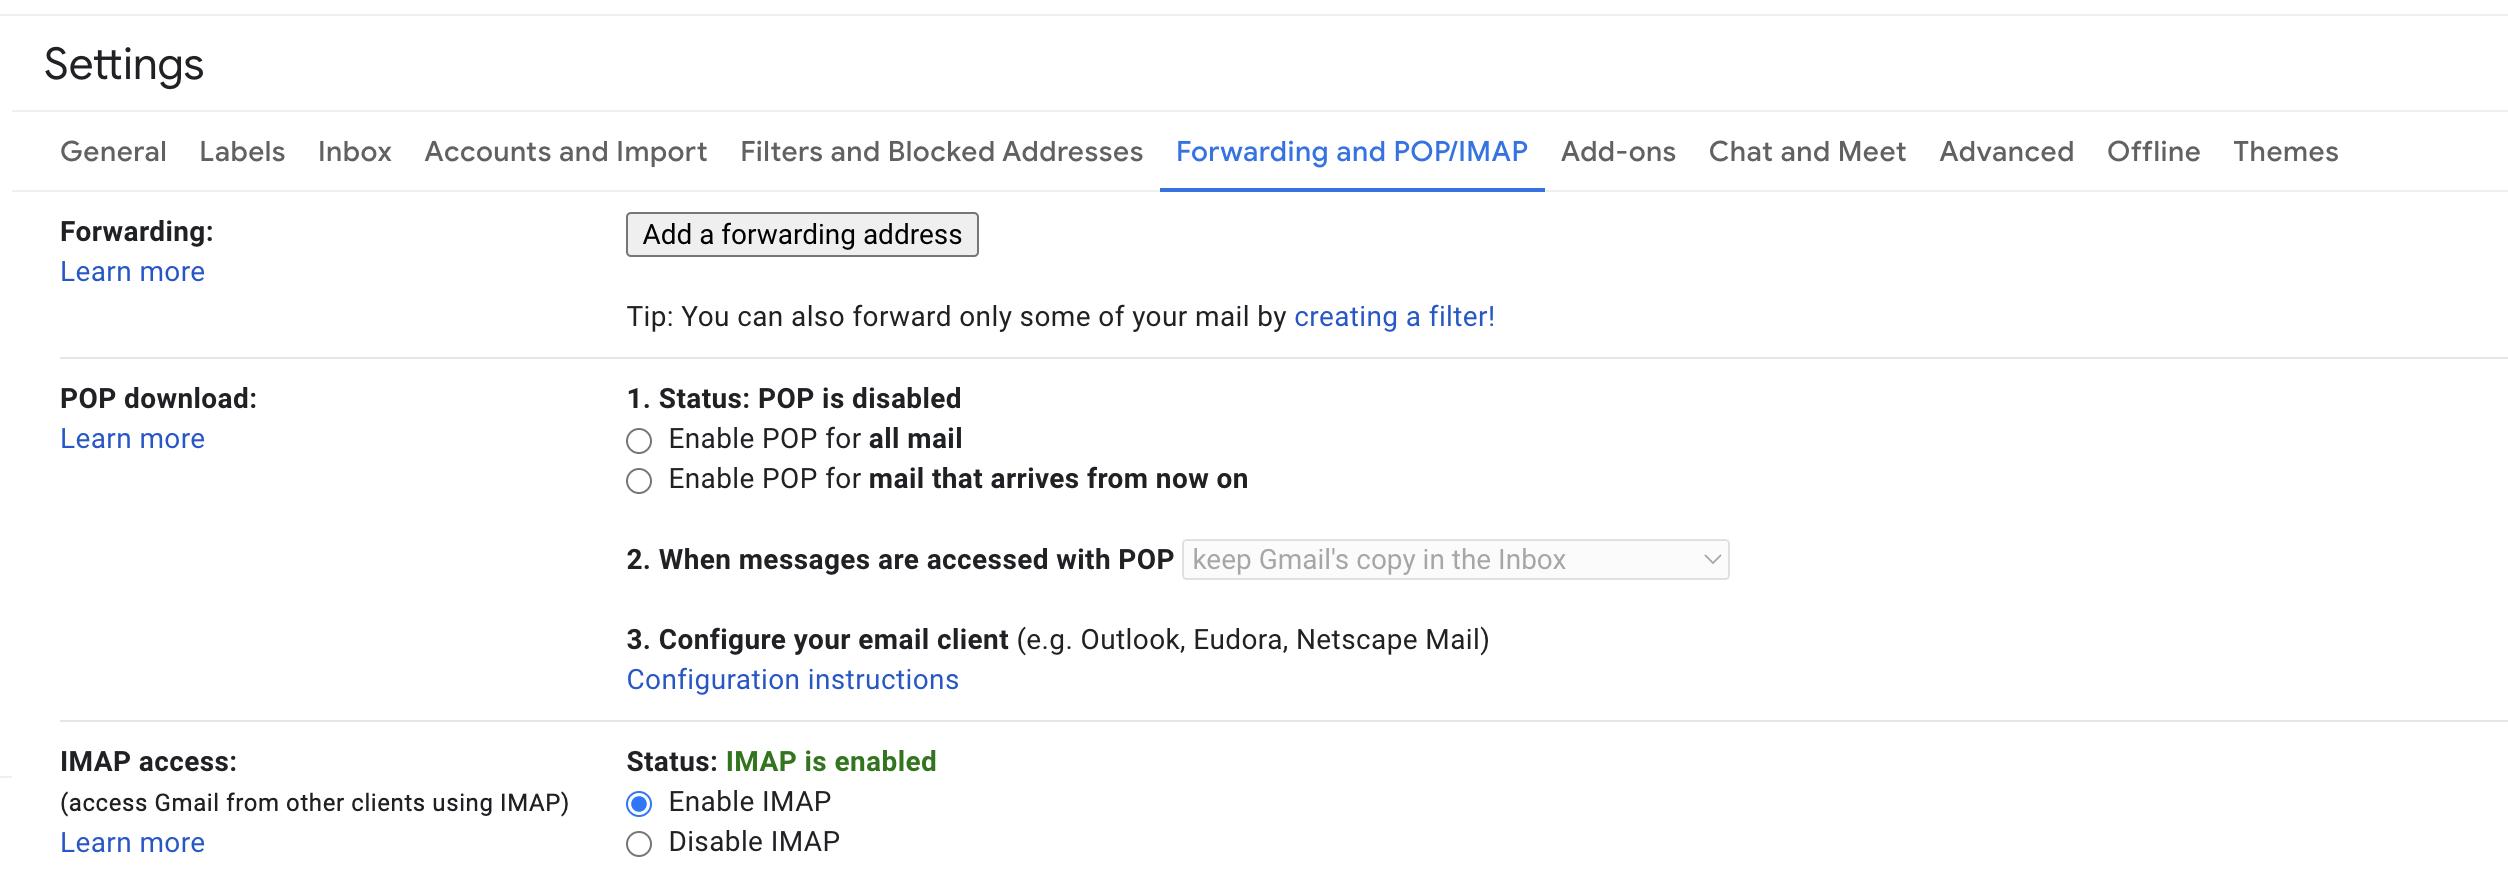Screen dimensions: 2508x874
Task: Open Configuration instructions link
Action: [792, 680]
